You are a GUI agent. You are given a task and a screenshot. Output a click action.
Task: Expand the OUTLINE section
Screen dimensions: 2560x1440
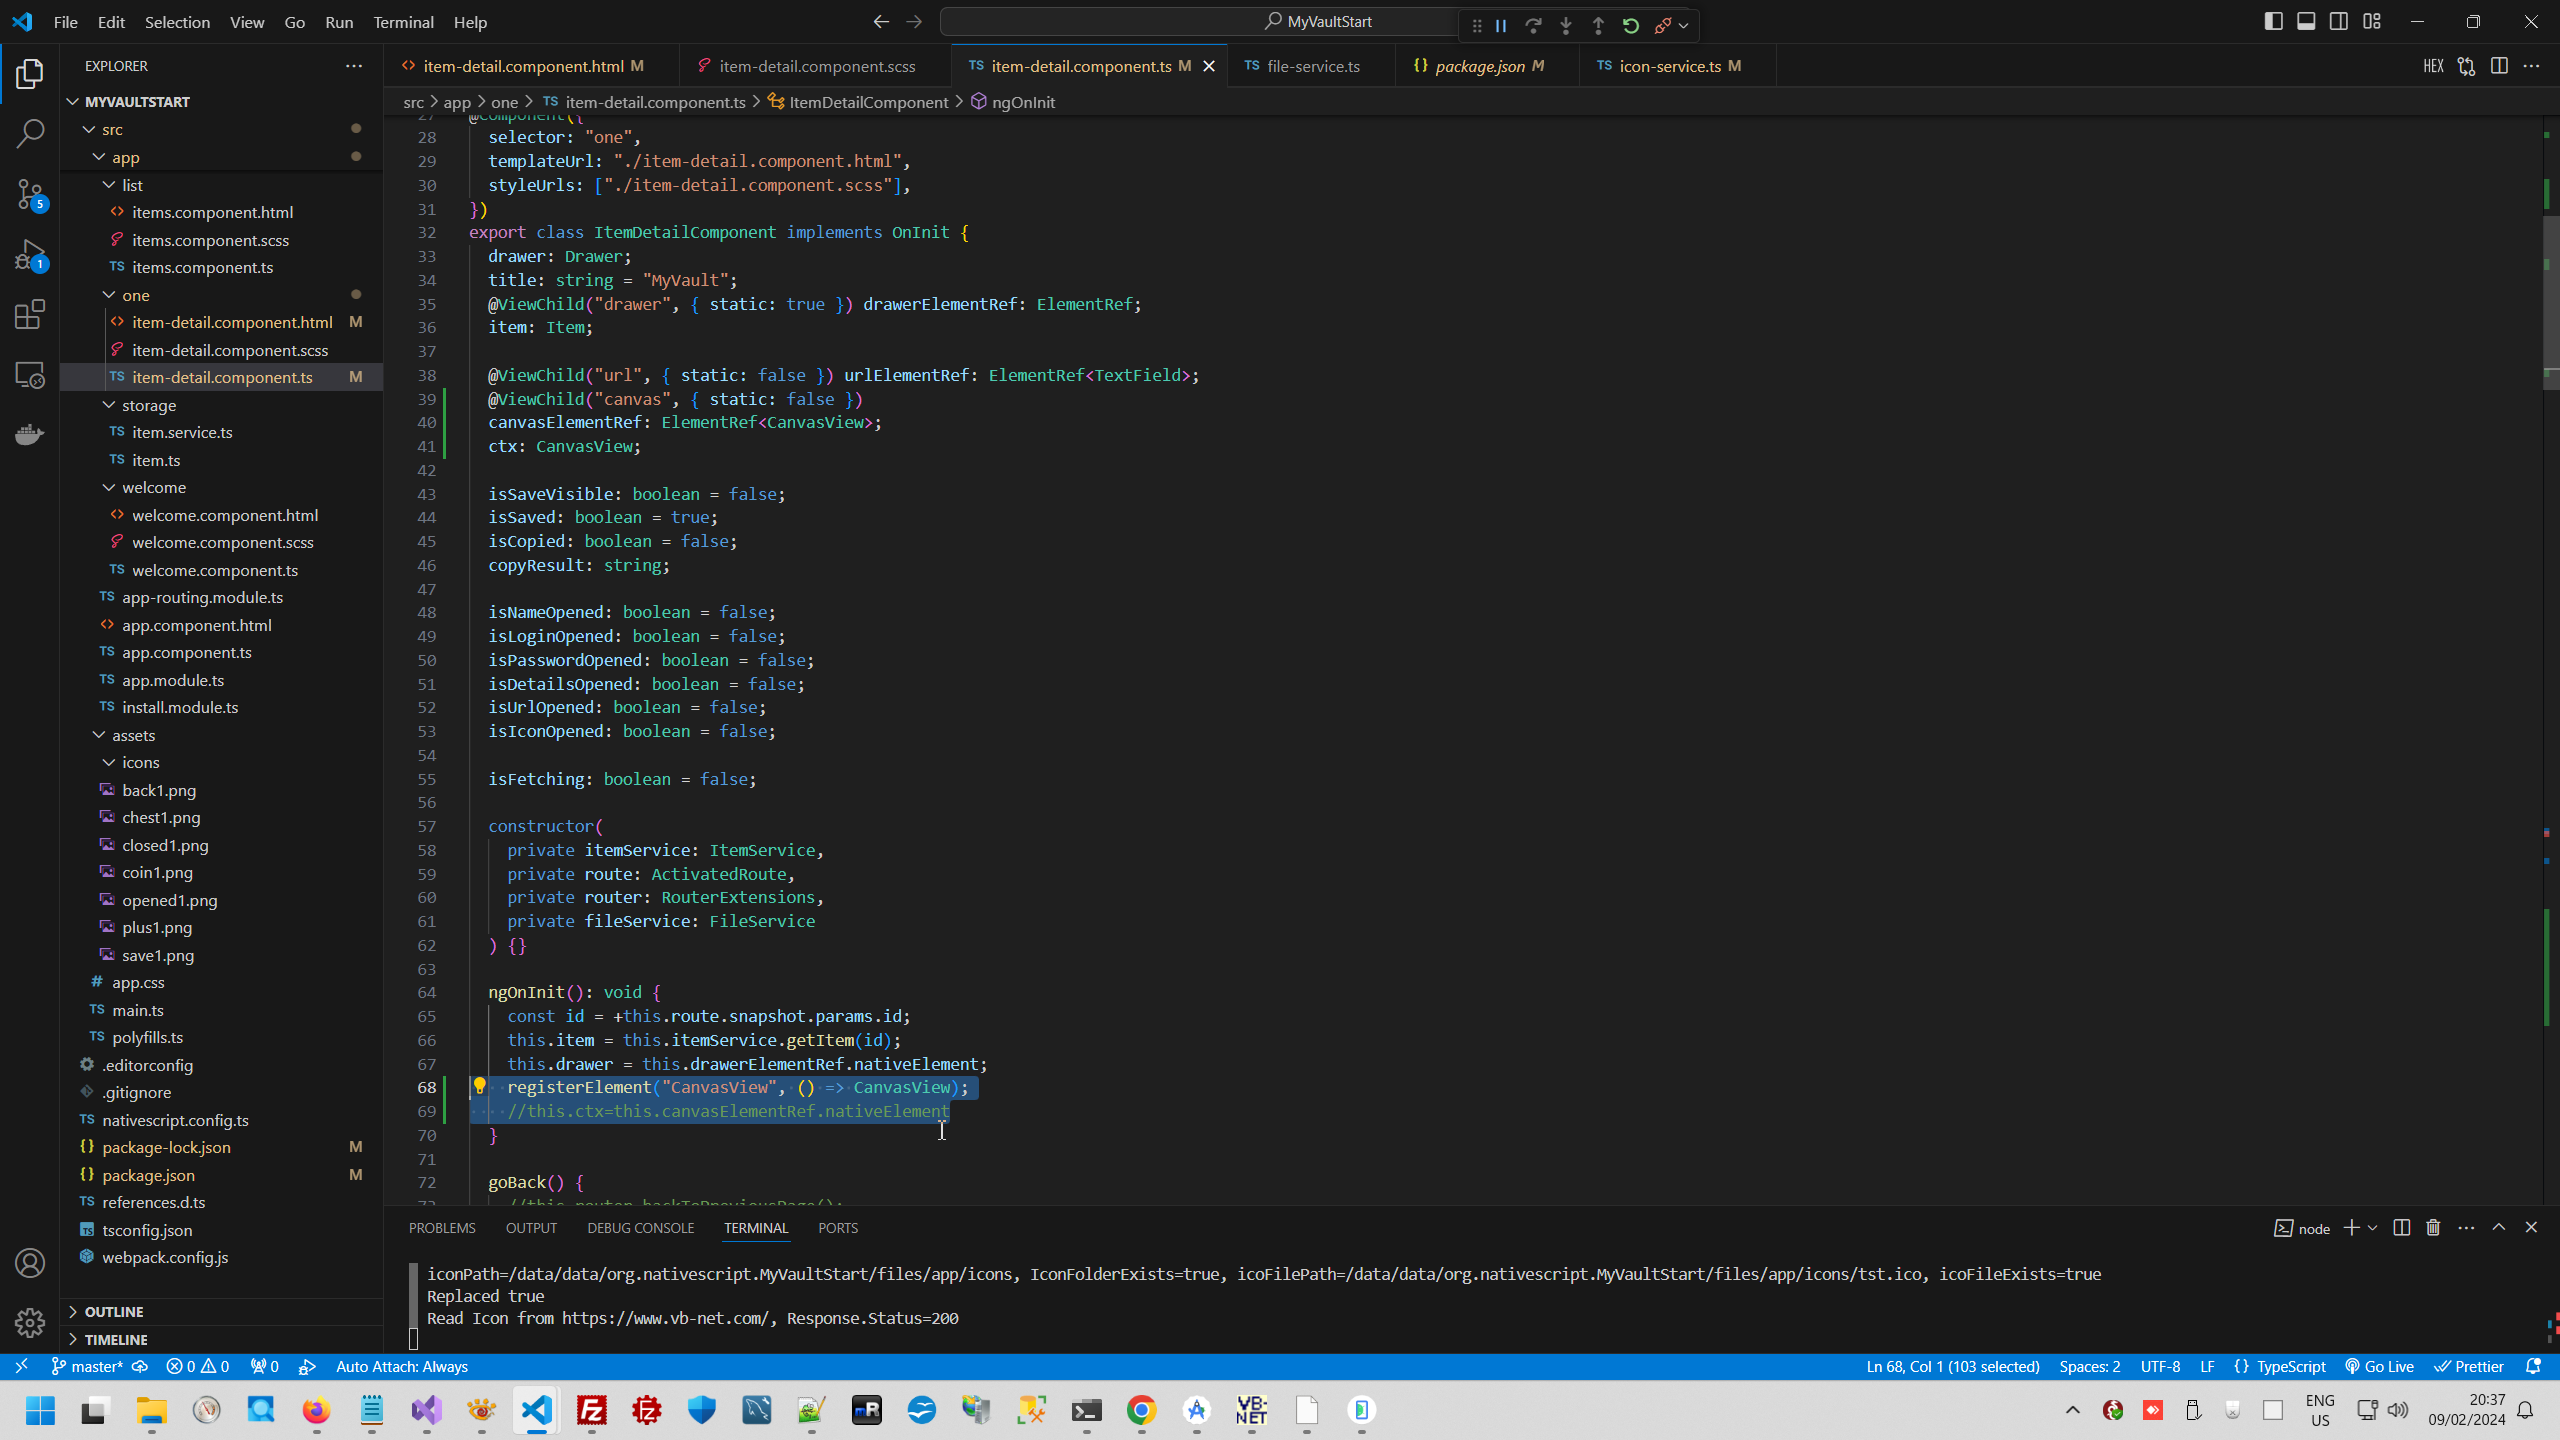113,1310
